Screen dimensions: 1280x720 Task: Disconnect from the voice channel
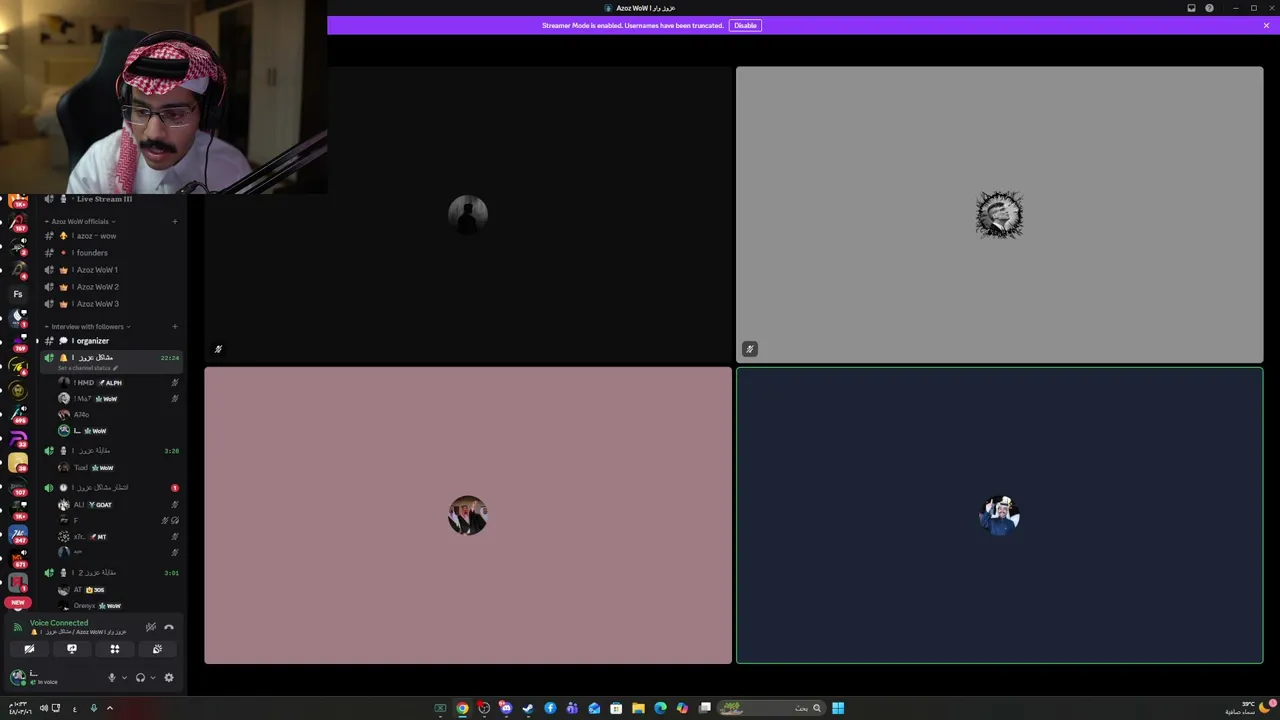tap(169, 627)
